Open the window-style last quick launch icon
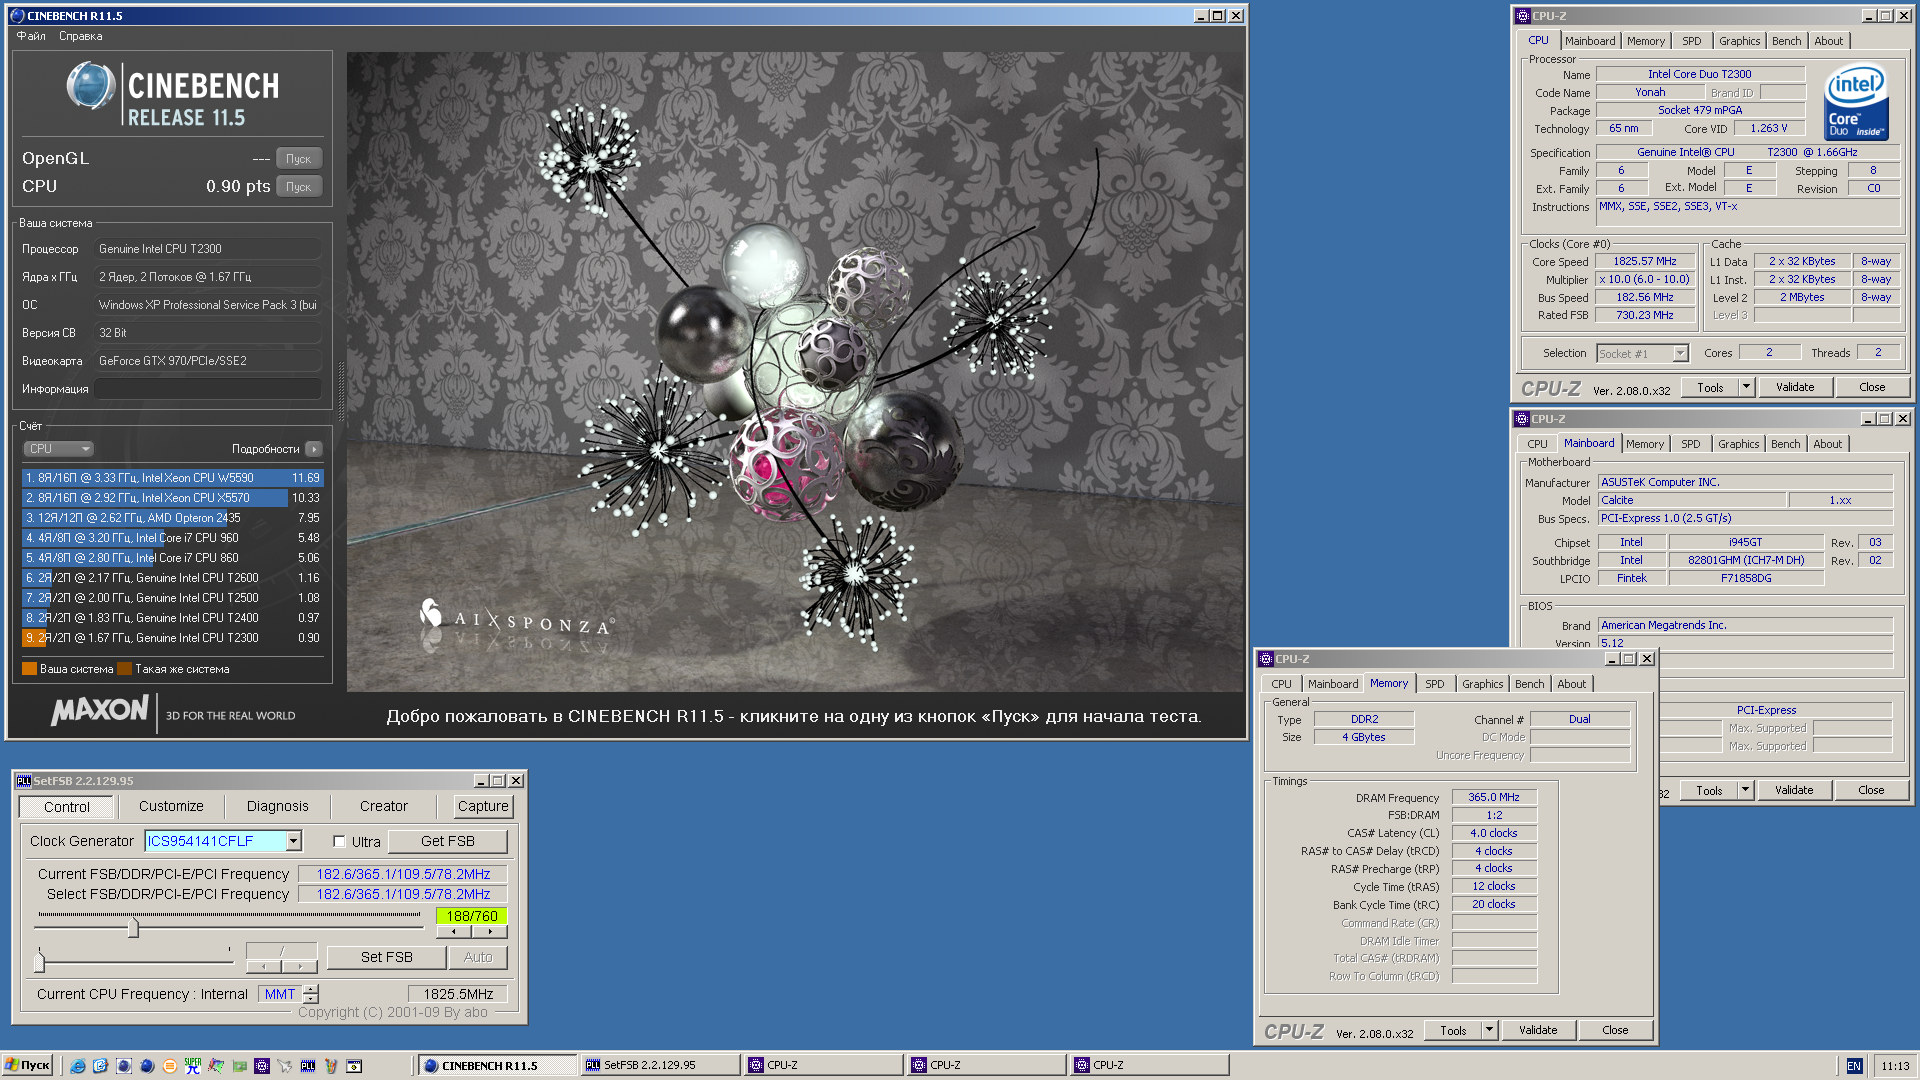Viewport: 1920px width, 1080px height. [x=354, y=1066]
